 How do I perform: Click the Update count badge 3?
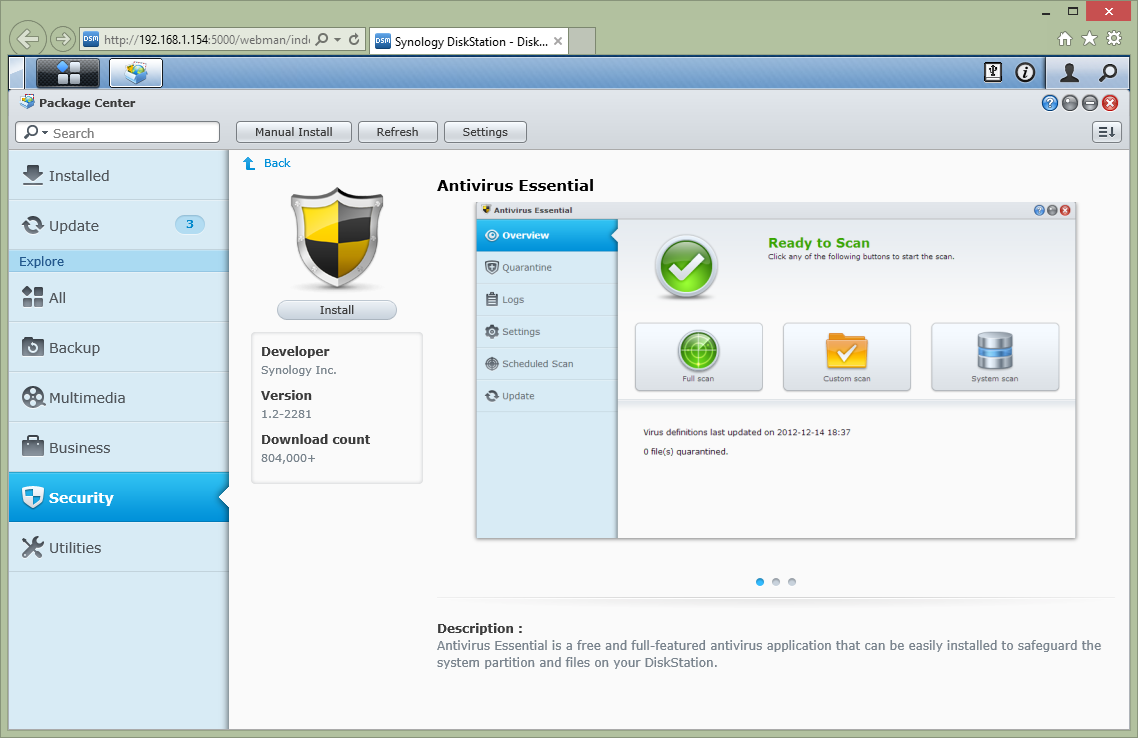click(x=189, y=224)
